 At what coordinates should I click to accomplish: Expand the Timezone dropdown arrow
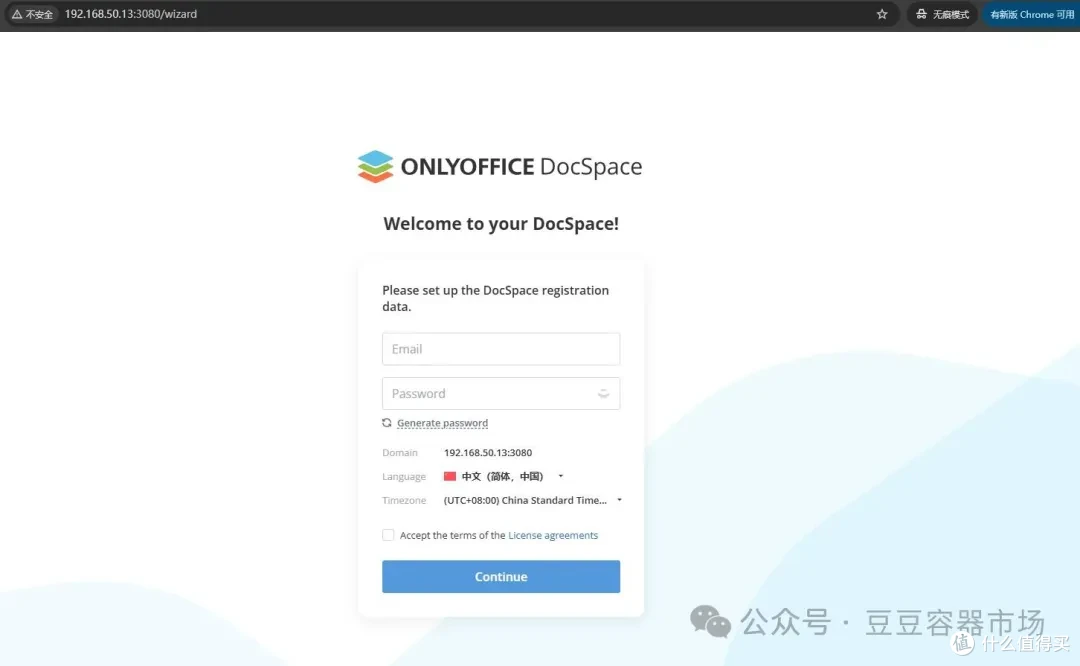tap(619, 500)
